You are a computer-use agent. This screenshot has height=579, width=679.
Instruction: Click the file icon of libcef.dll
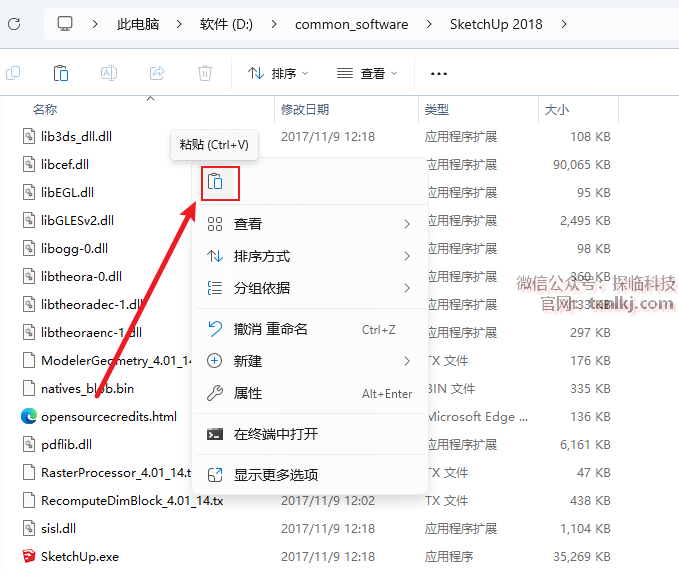(29, 164)
